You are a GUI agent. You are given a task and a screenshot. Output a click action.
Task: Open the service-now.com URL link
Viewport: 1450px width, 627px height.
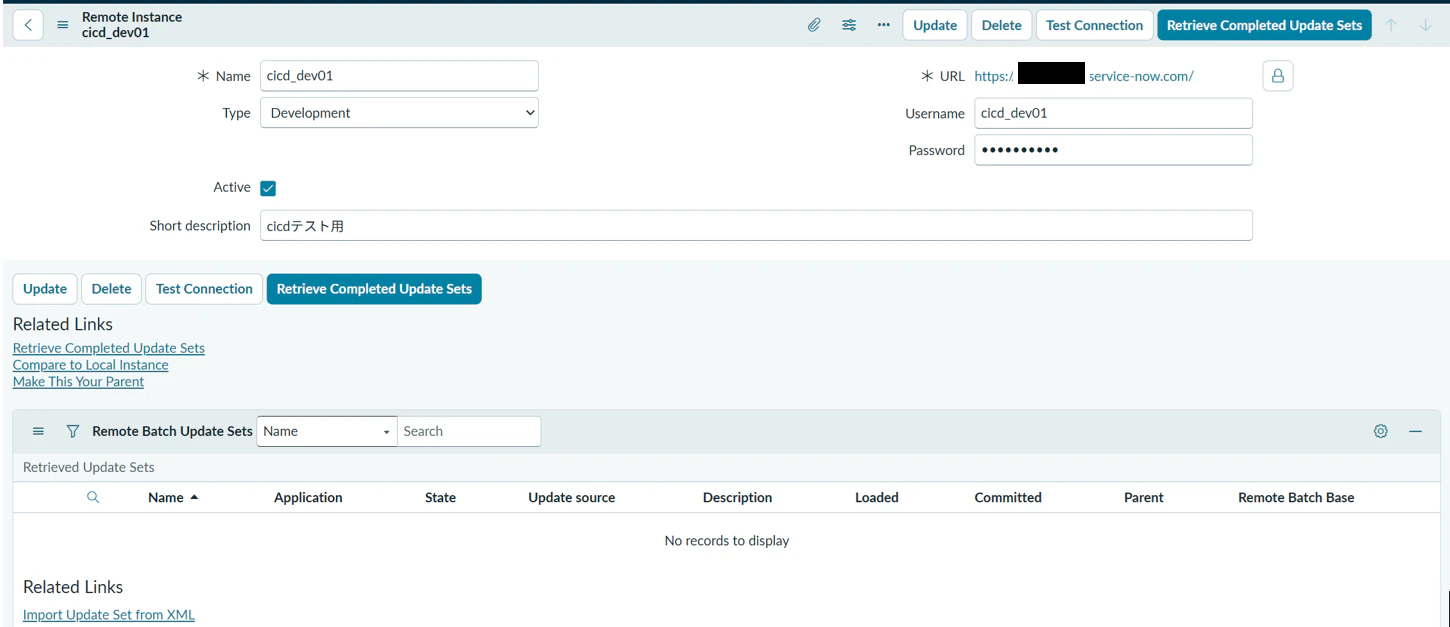(1084, 76)
